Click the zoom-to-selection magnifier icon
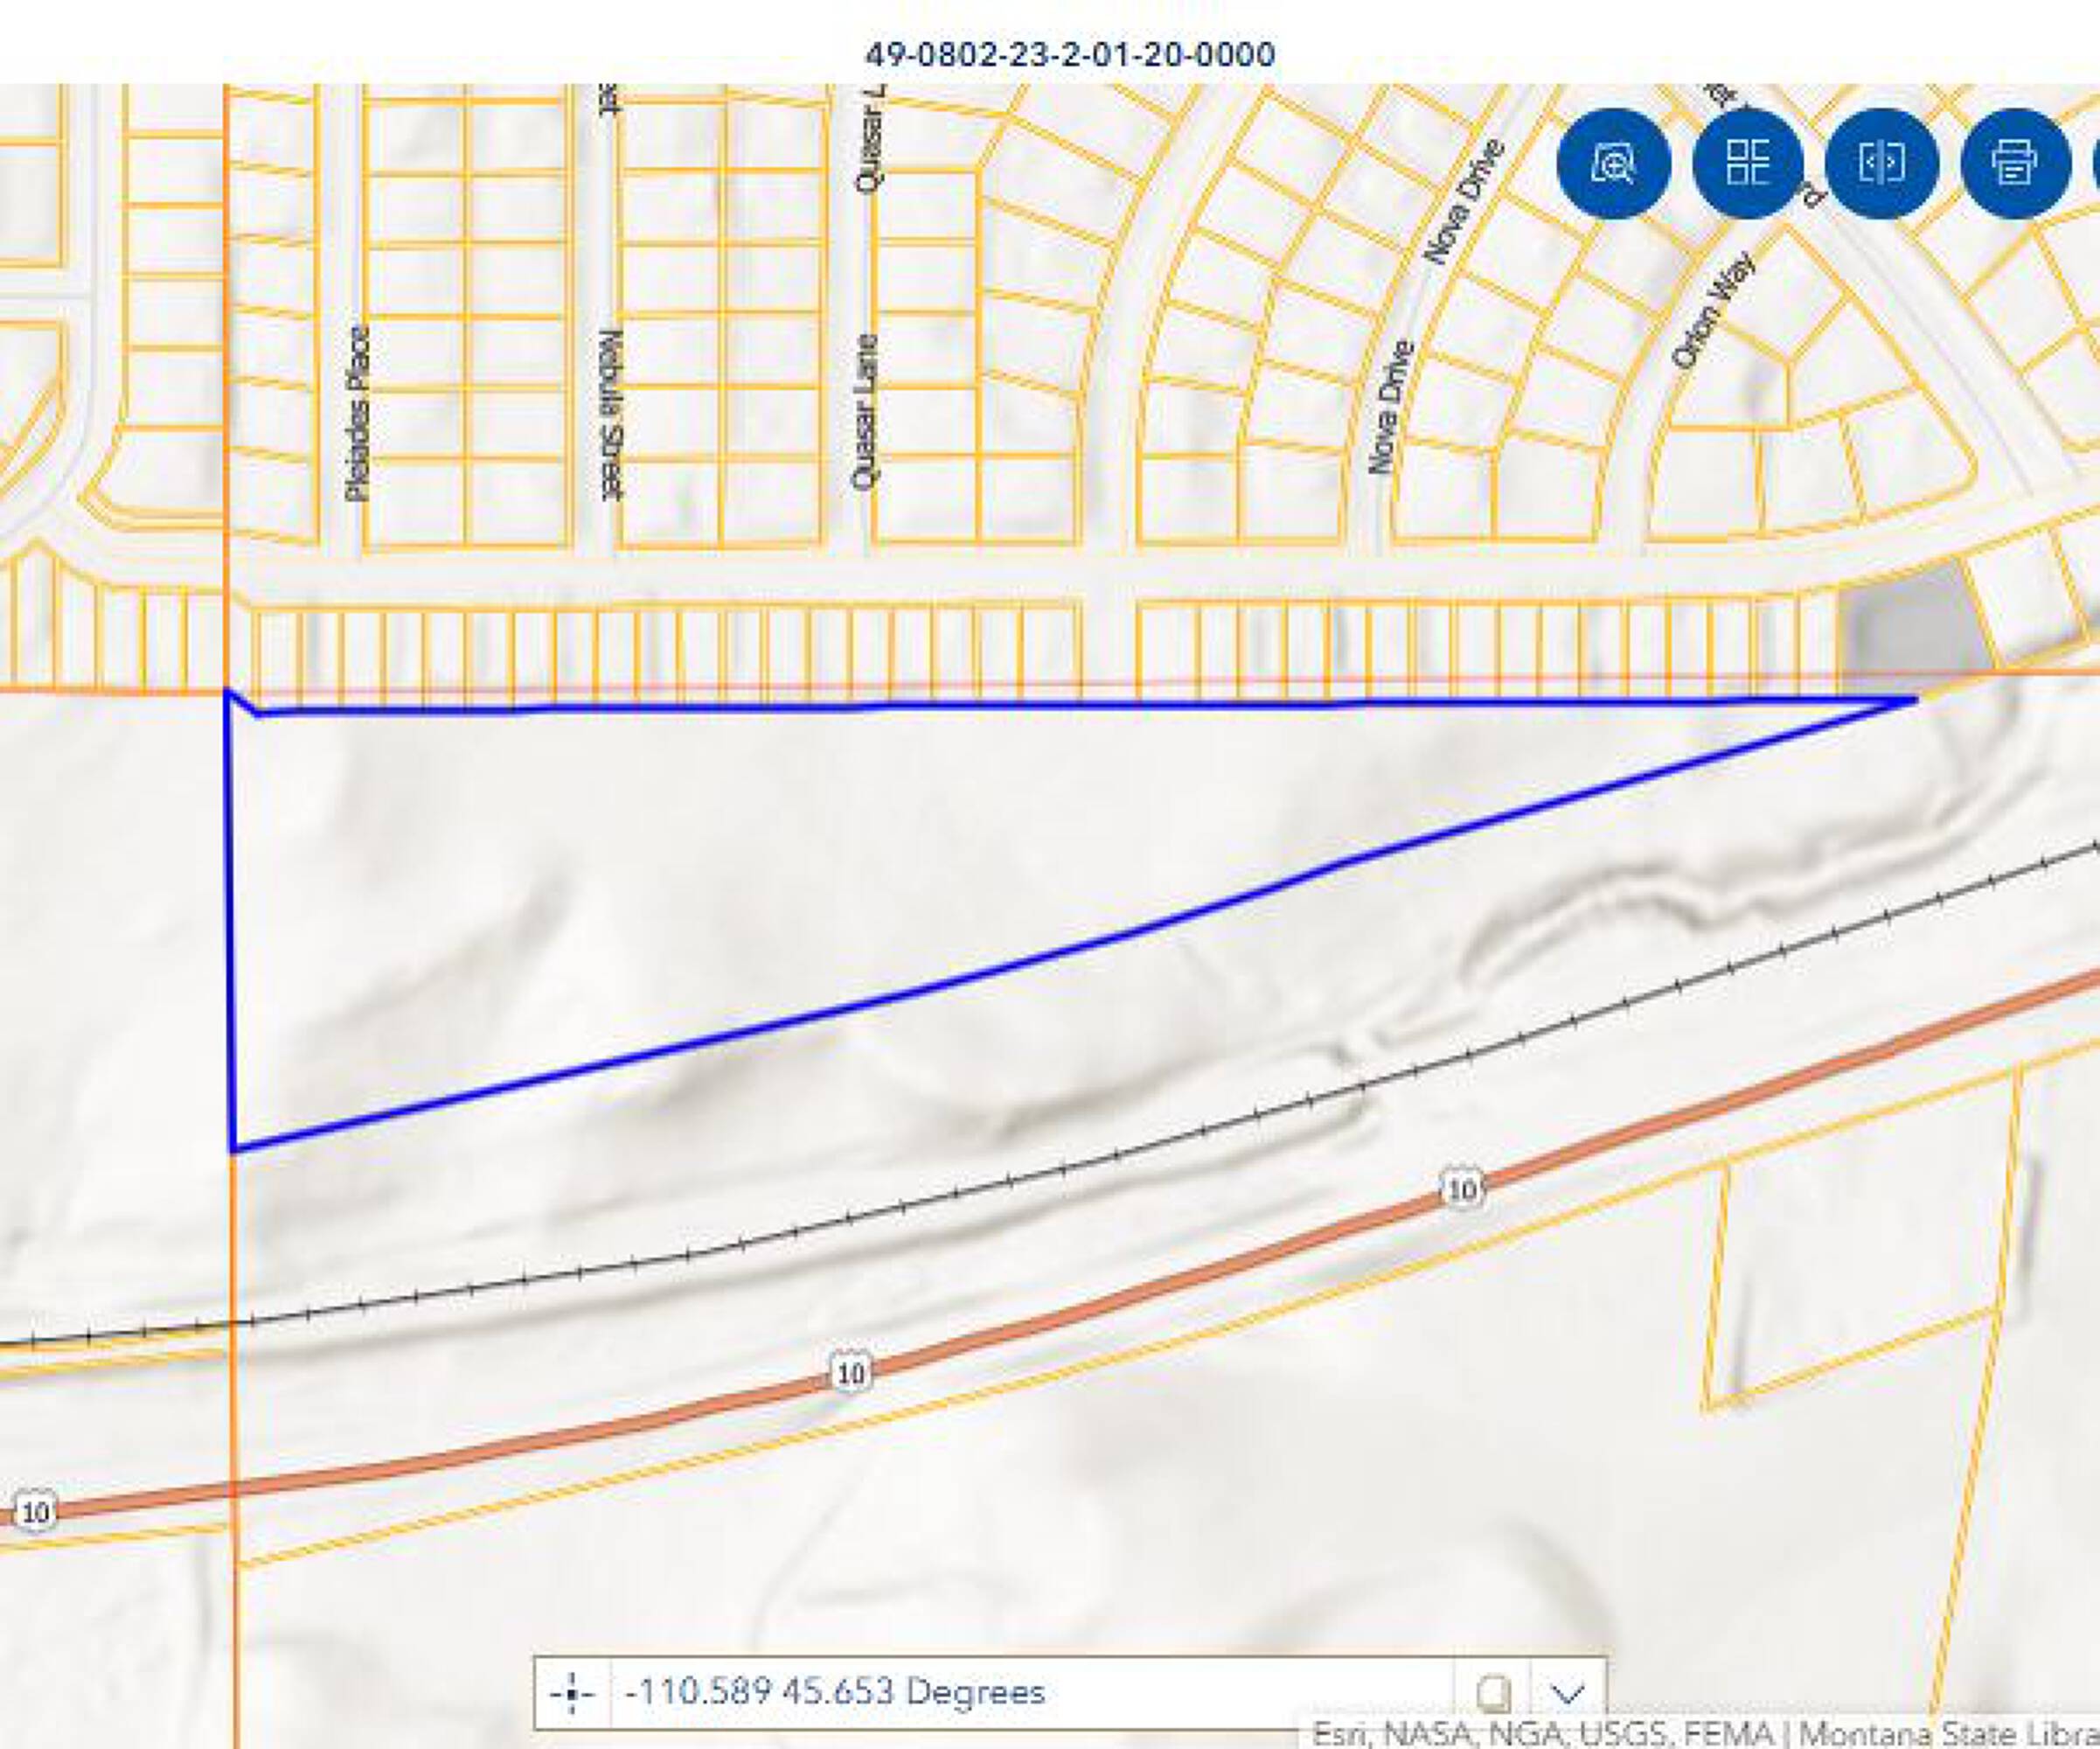2100x1749 pixels. 1613,163
